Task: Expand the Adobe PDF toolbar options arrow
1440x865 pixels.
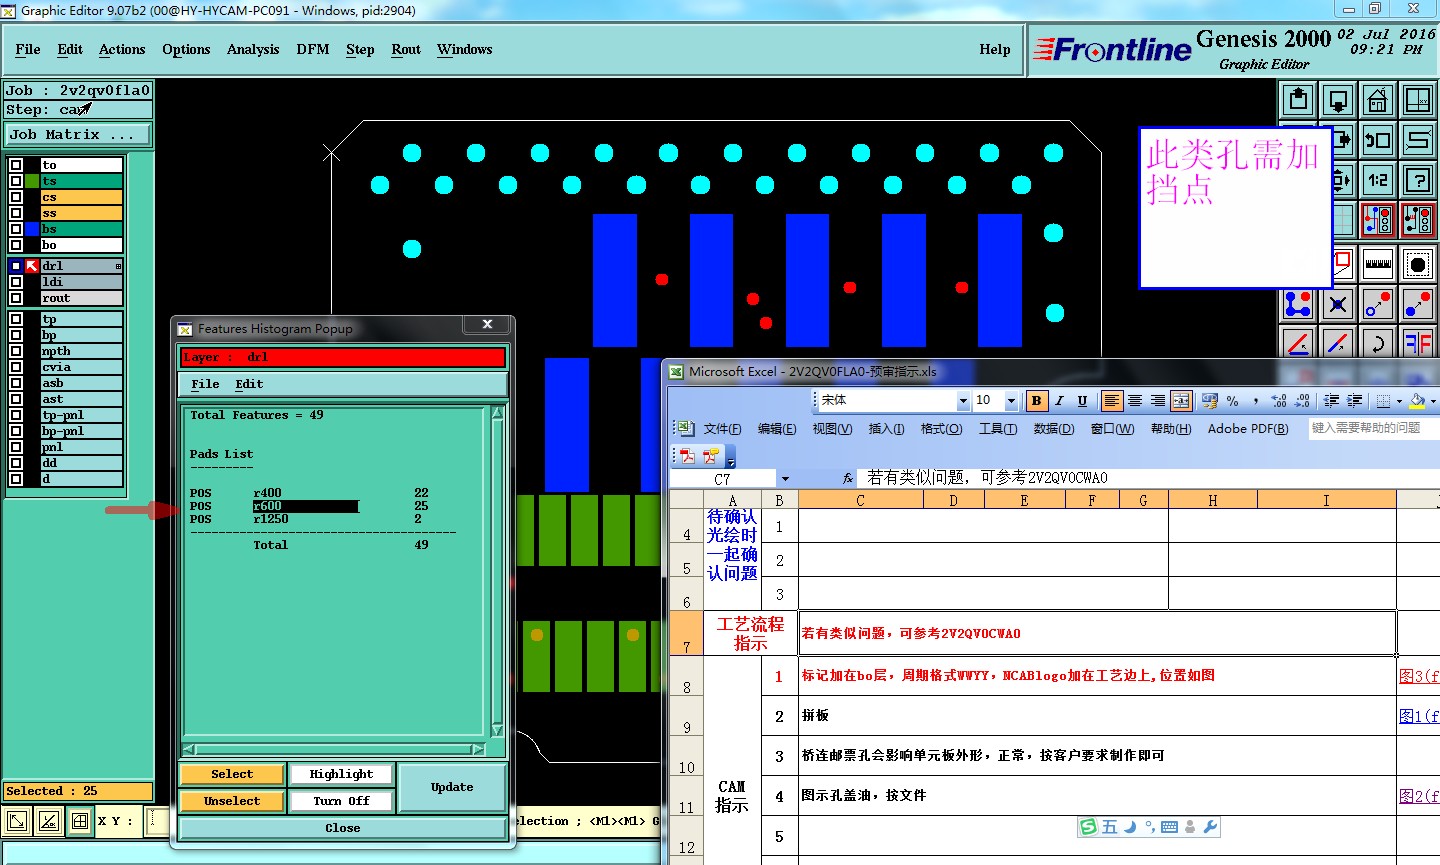Action: pyautogui.click(x=731, y=458)
